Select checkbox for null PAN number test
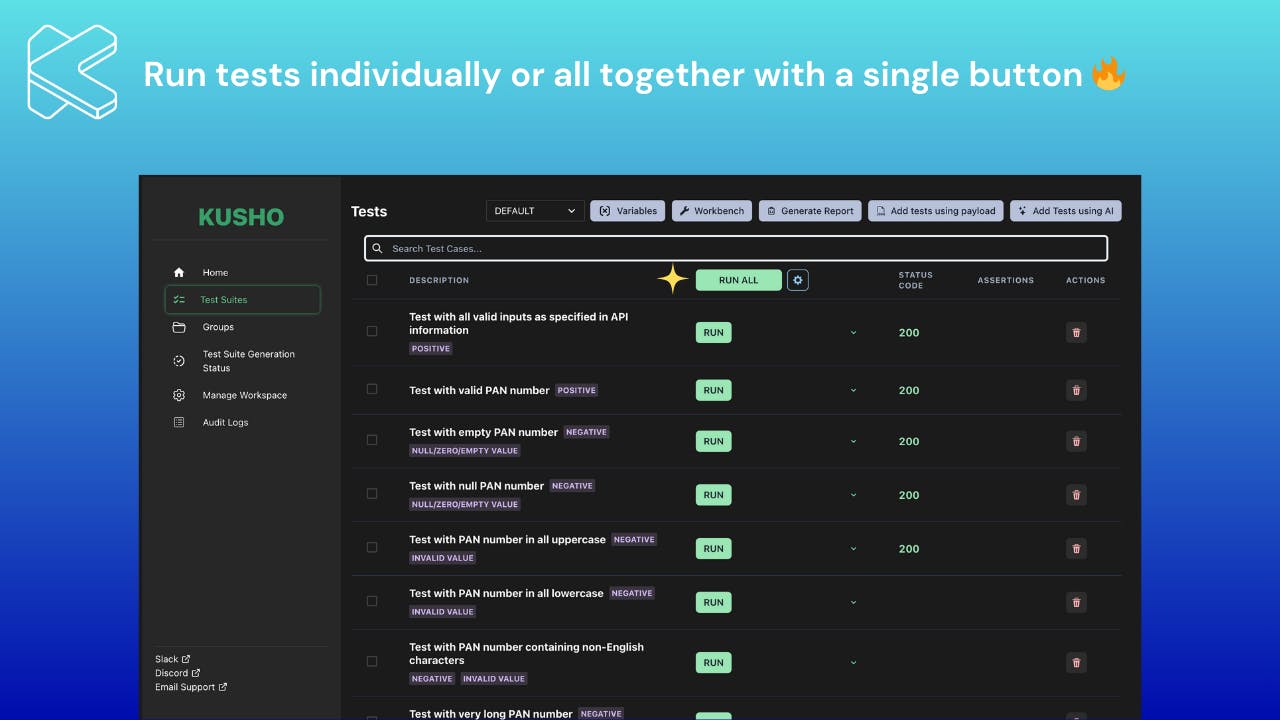The width and height of the screenshot is (1280, 720). [372, 493]
